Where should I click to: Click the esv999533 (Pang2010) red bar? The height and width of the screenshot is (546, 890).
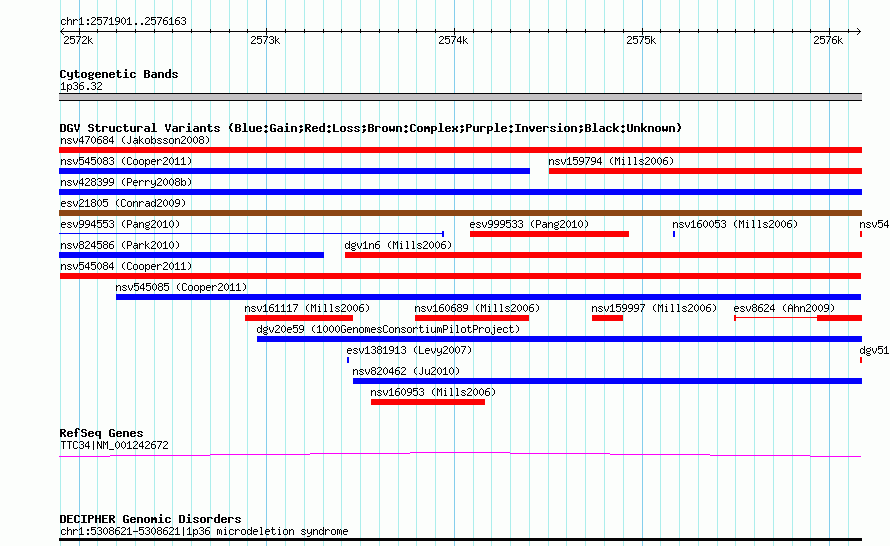pos(549,234)
